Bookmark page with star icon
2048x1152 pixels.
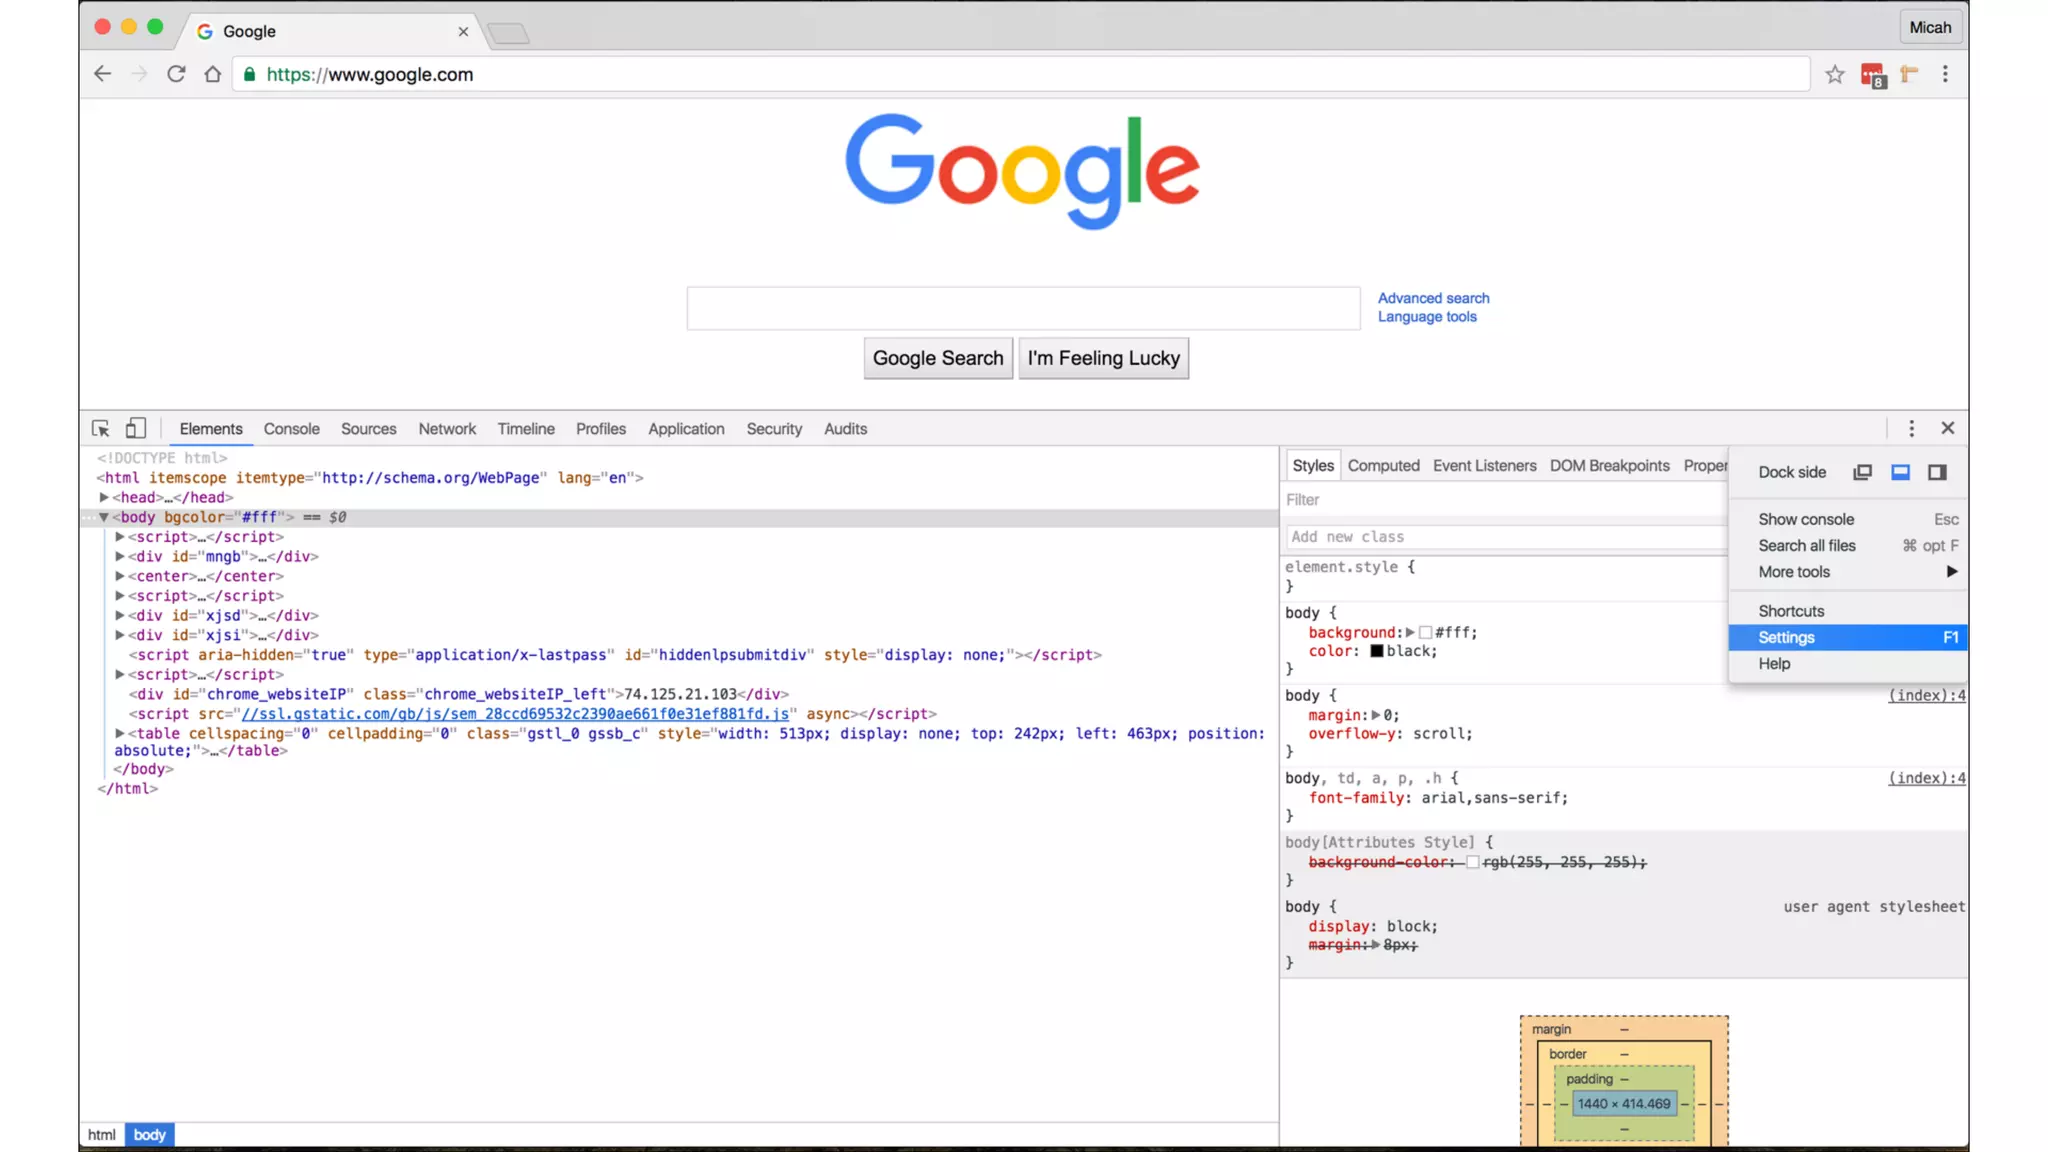[x=1834, y=74]
